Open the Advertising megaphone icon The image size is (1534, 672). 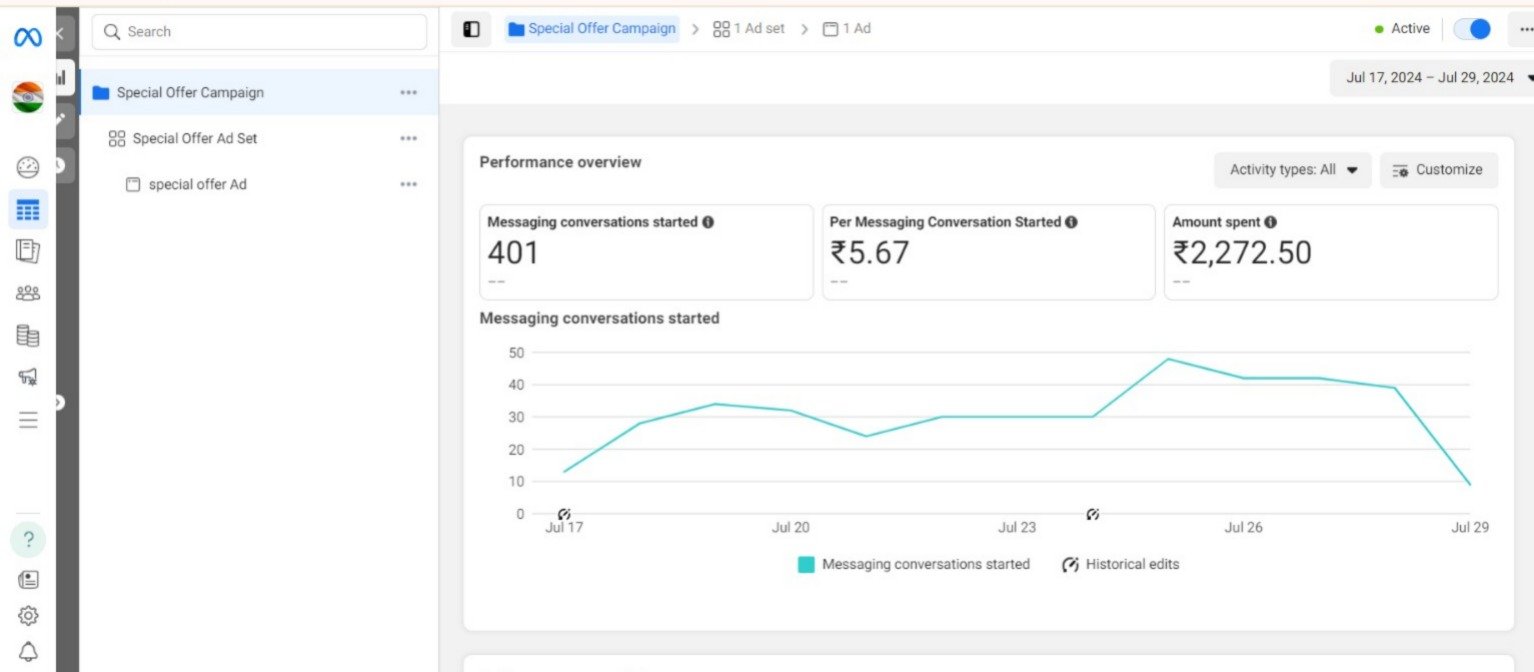point(28,377)
